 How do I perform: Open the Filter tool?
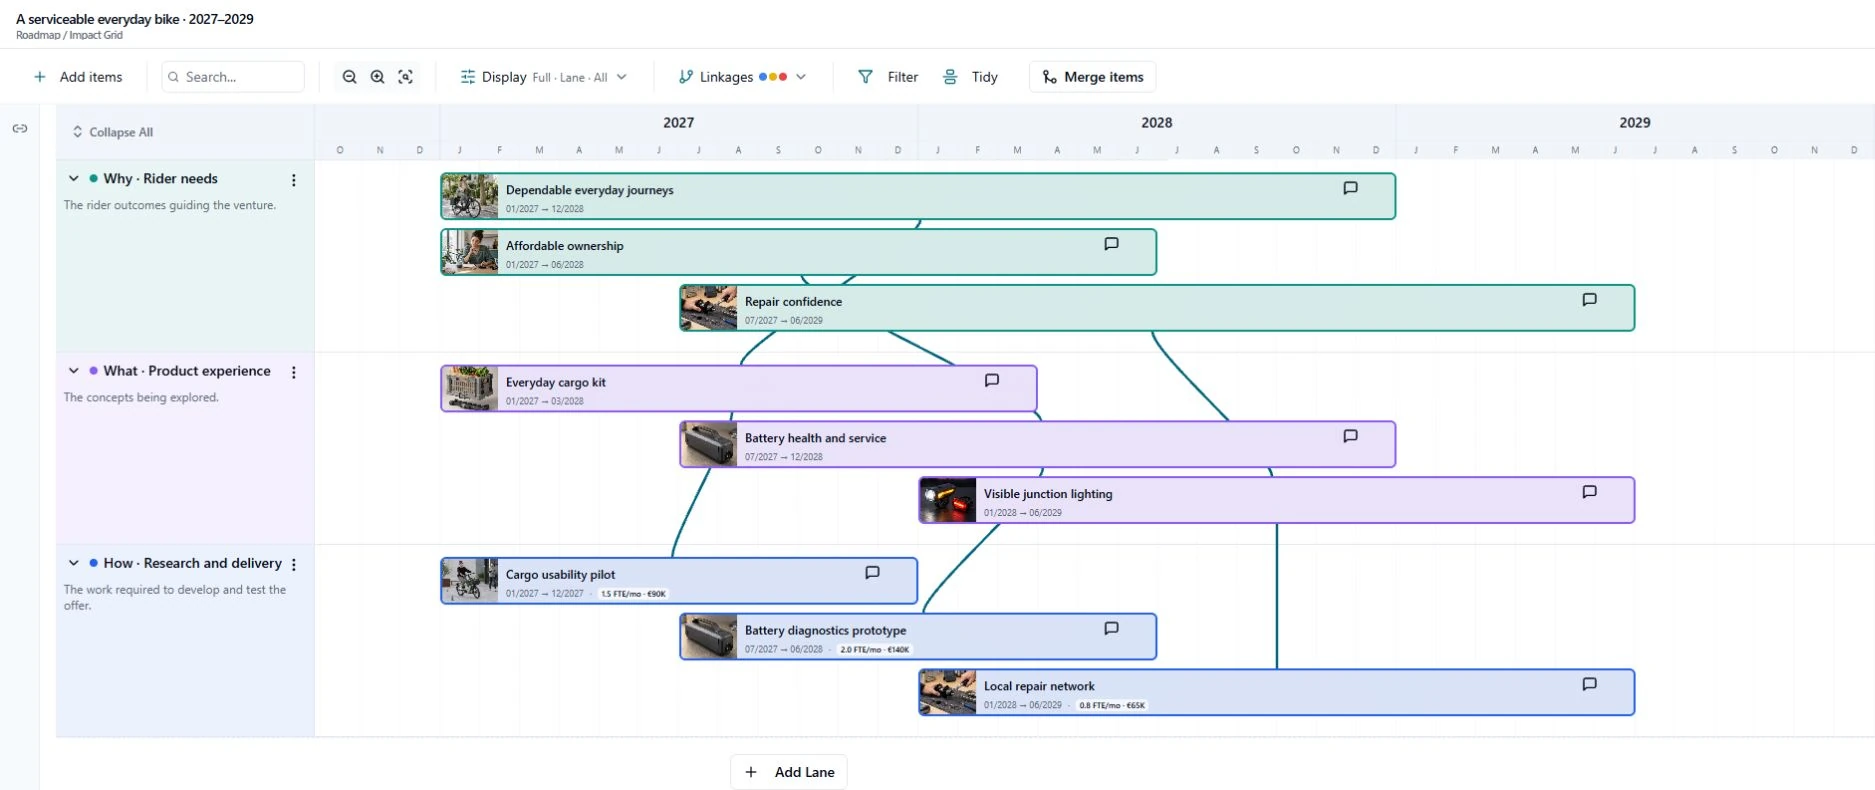point(888,77)
